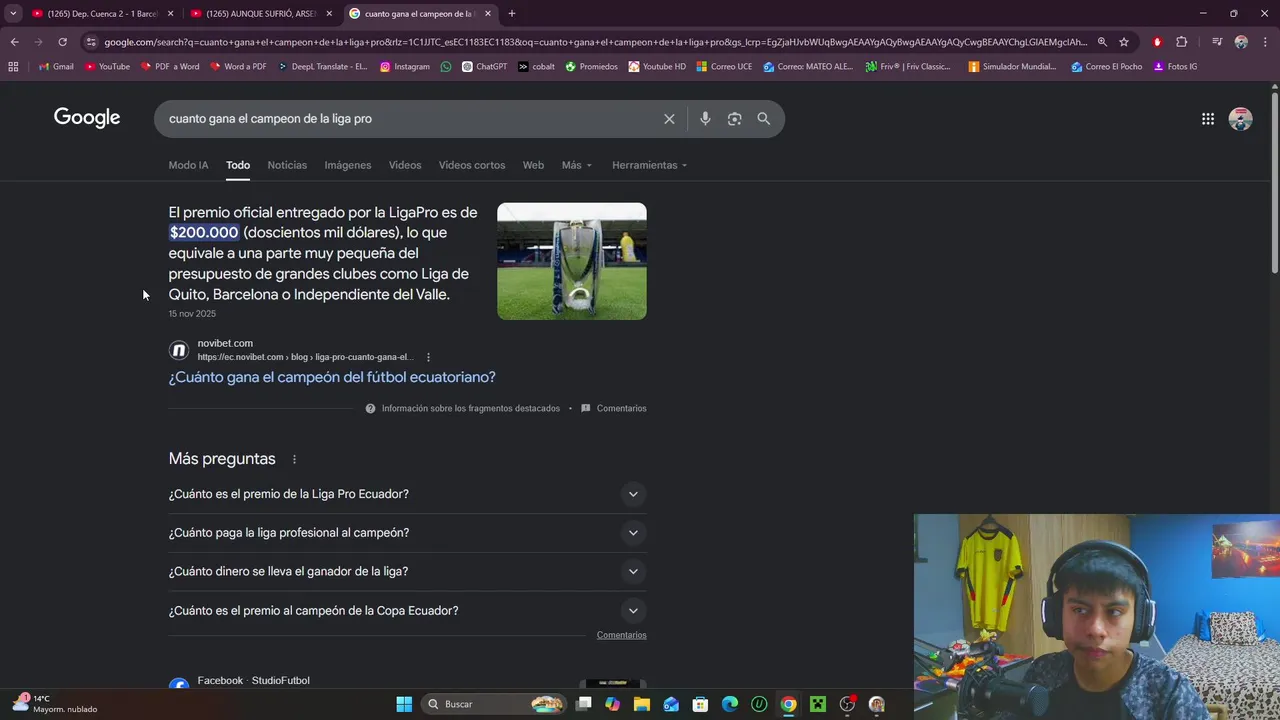The height and width of the screenshot is (720, 1280).
Task: Click the page vertical scrollbar
Action: 1274,181
